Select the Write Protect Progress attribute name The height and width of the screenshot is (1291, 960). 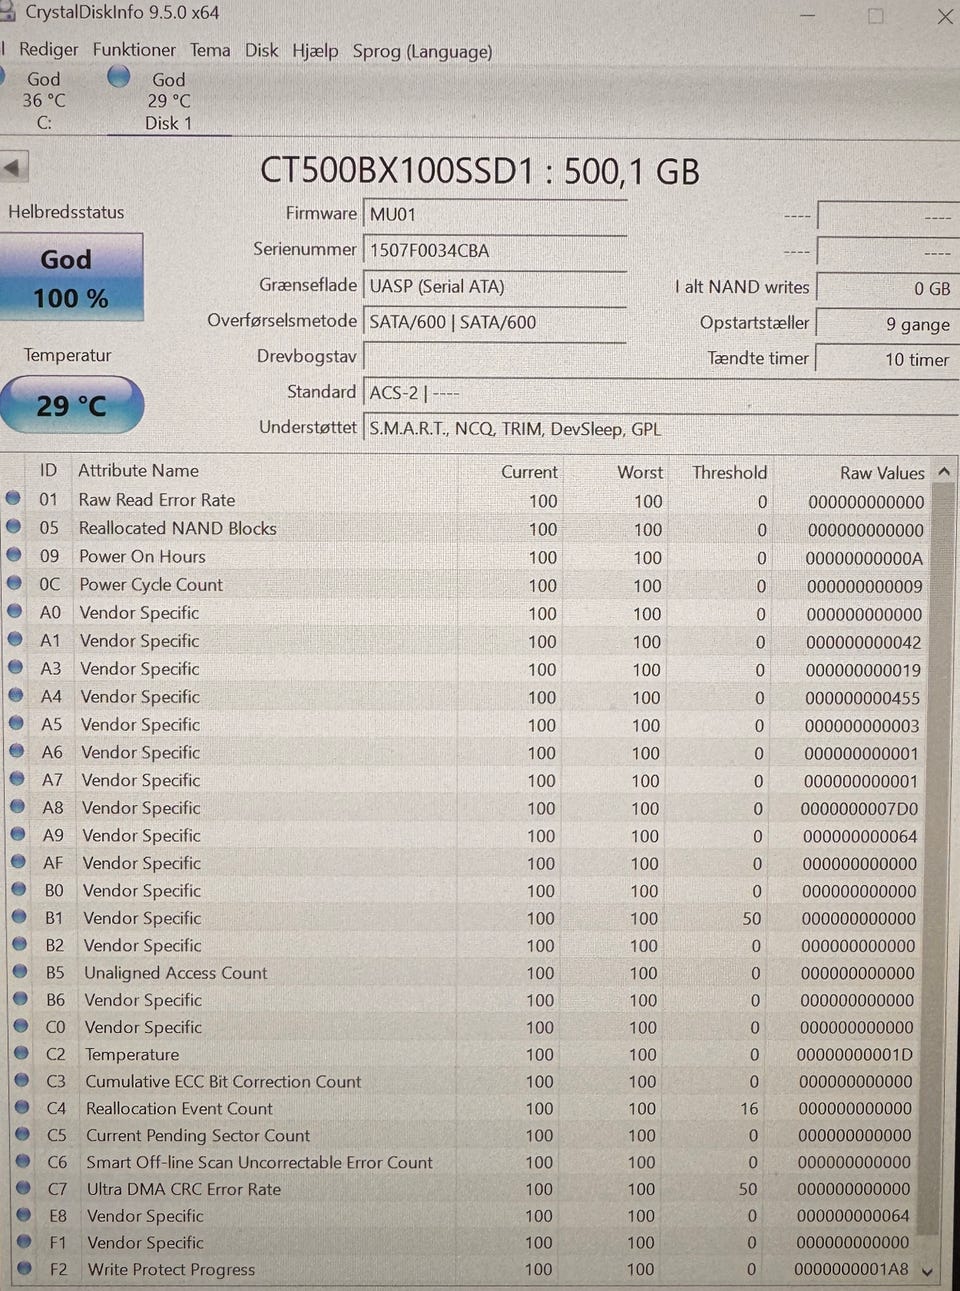(x=171, y=1269)
